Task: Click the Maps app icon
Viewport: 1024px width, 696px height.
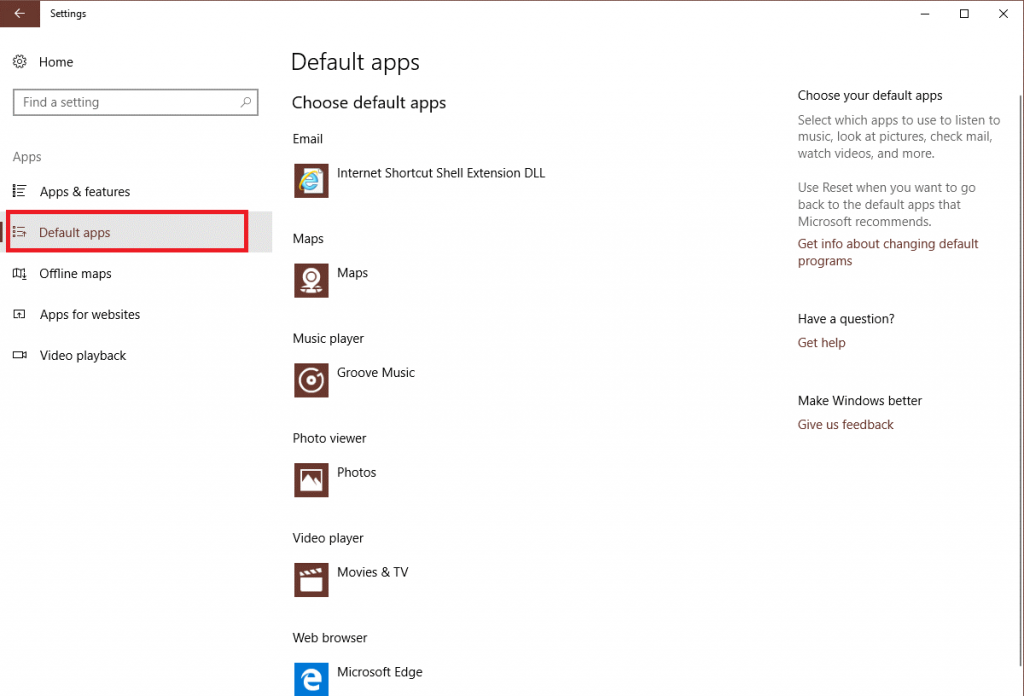Action: [x=311, y=281]
